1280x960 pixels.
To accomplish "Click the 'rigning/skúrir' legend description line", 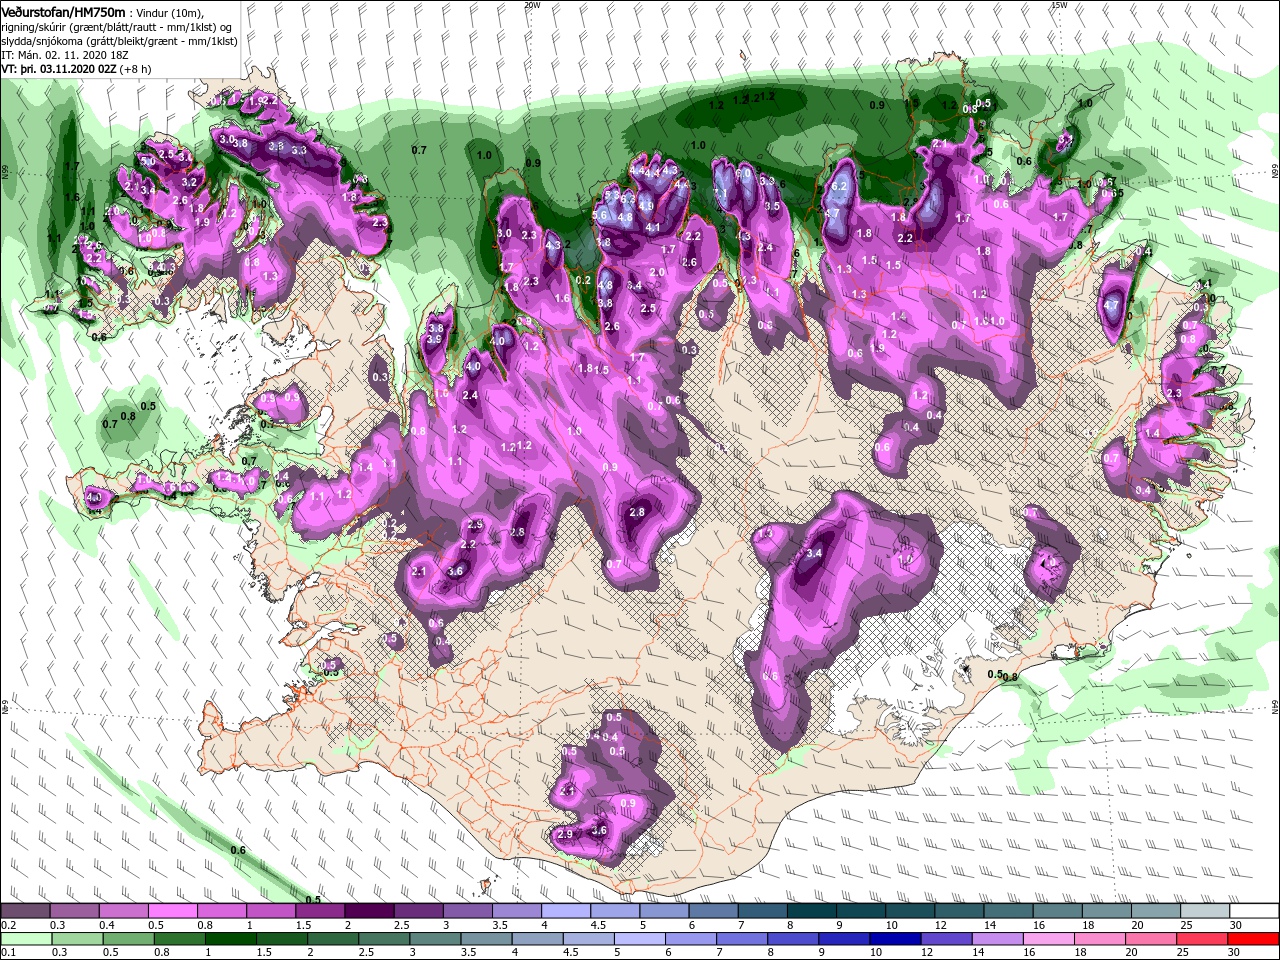I will click(117, 27).
